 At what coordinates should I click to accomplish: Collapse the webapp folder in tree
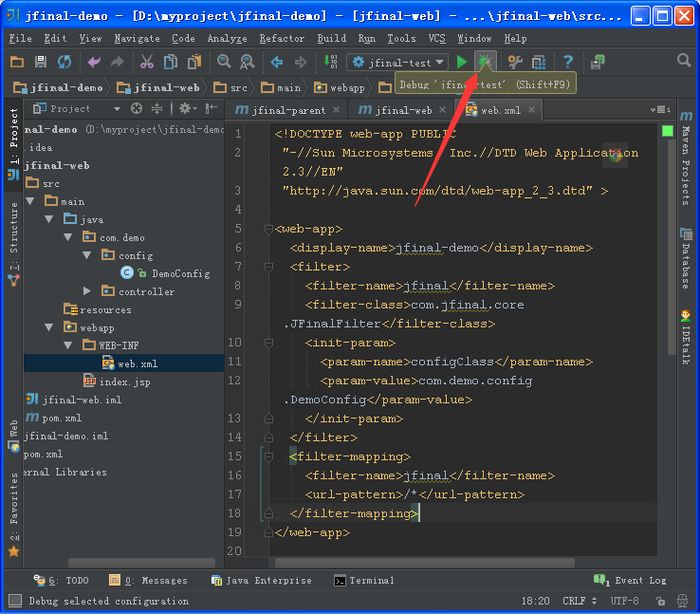pos(49,327)
